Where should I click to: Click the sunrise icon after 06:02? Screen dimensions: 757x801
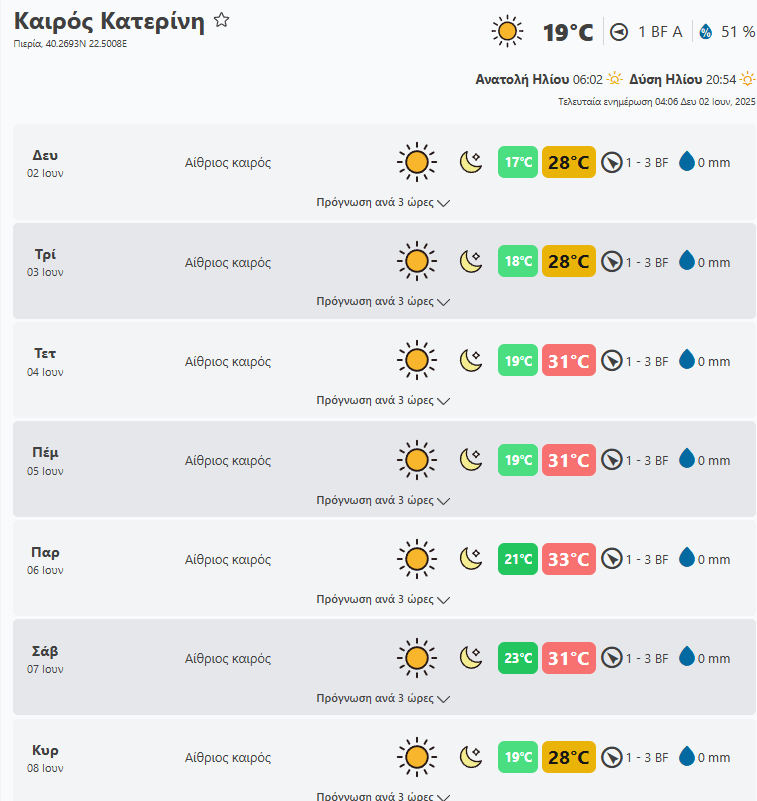tap(614, 79)
